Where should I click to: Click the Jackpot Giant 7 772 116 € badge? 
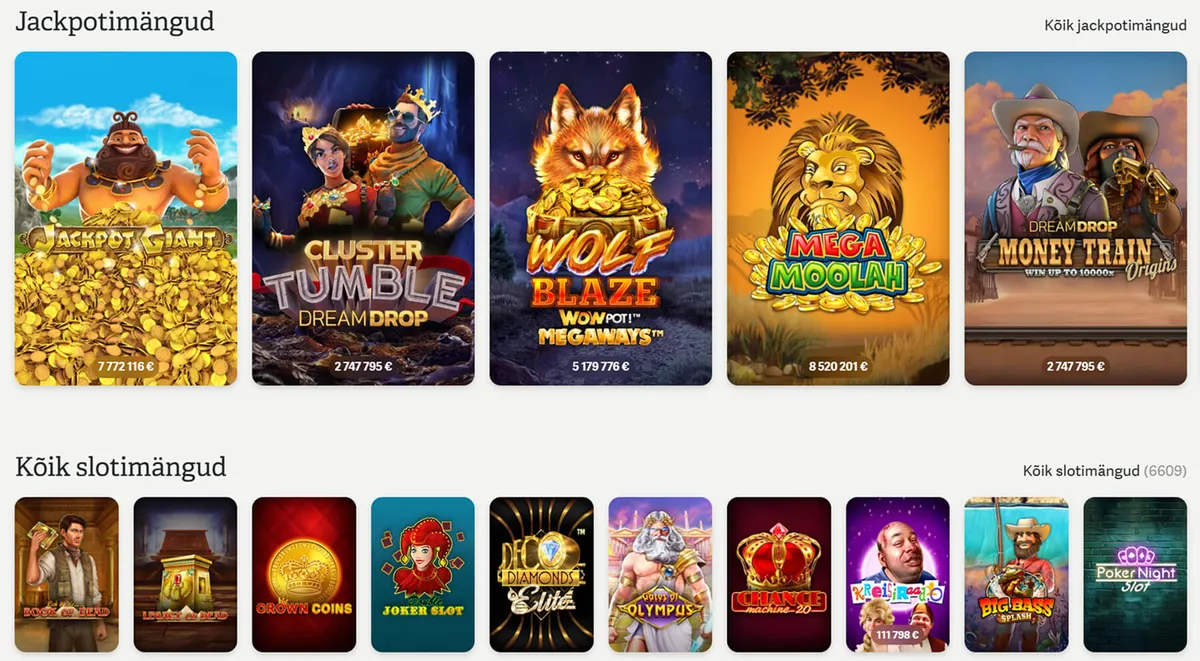tap(126, 367)
